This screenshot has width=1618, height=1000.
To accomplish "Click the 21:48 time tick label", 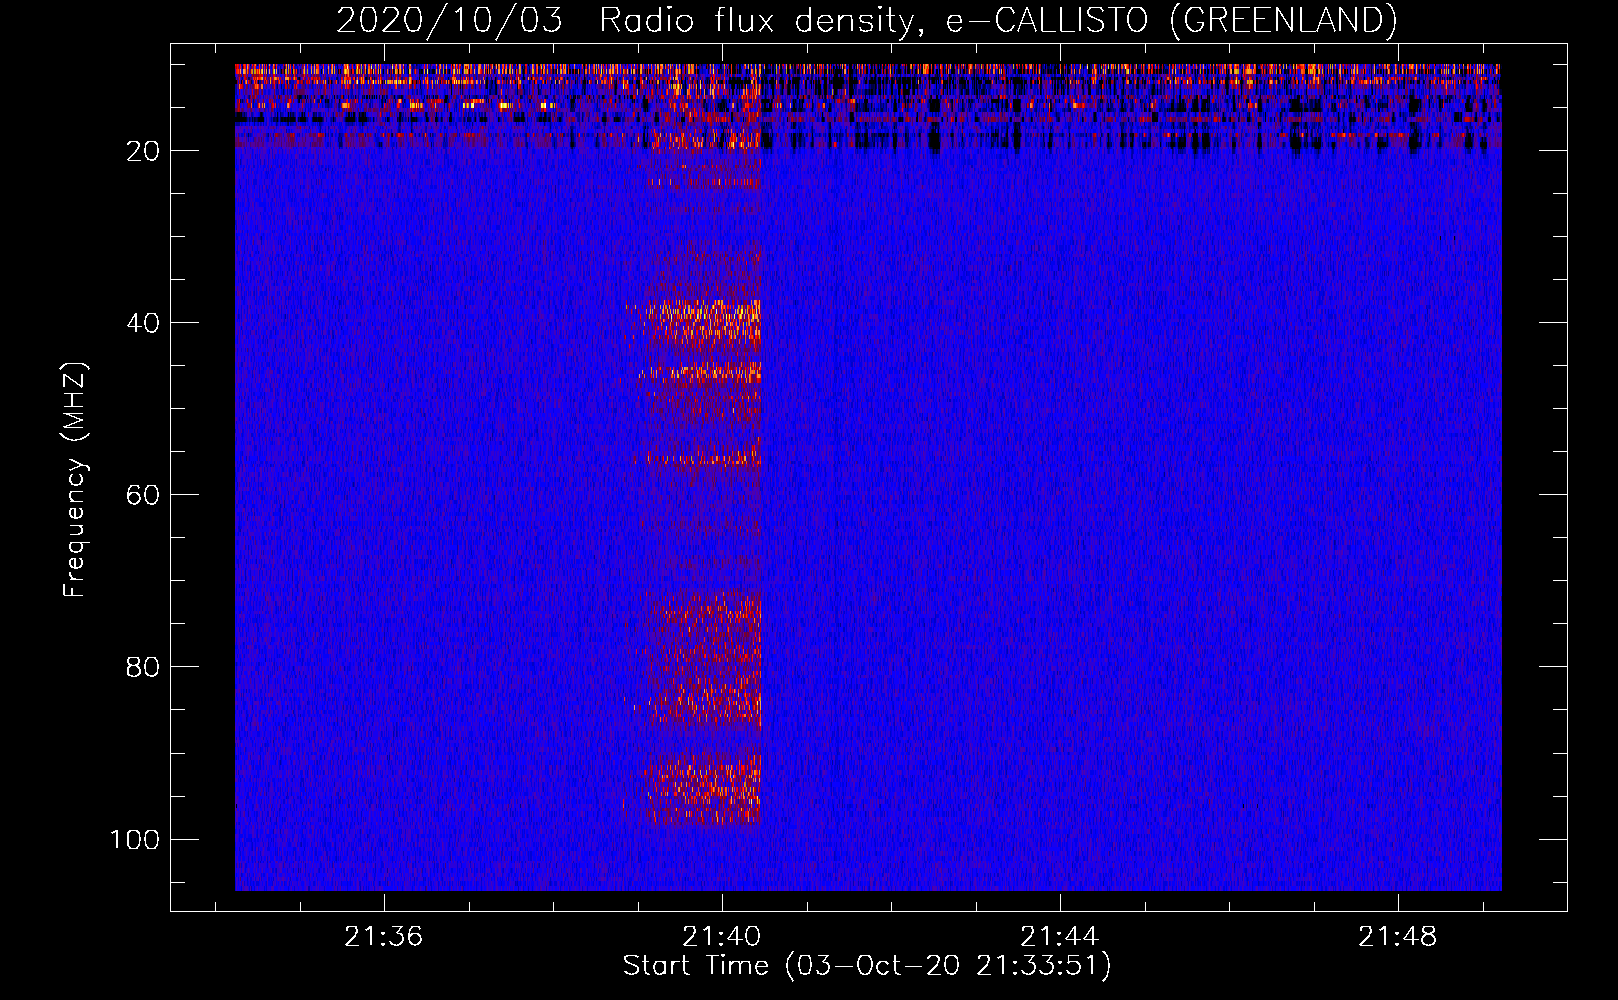I will tap(1398, 937).
